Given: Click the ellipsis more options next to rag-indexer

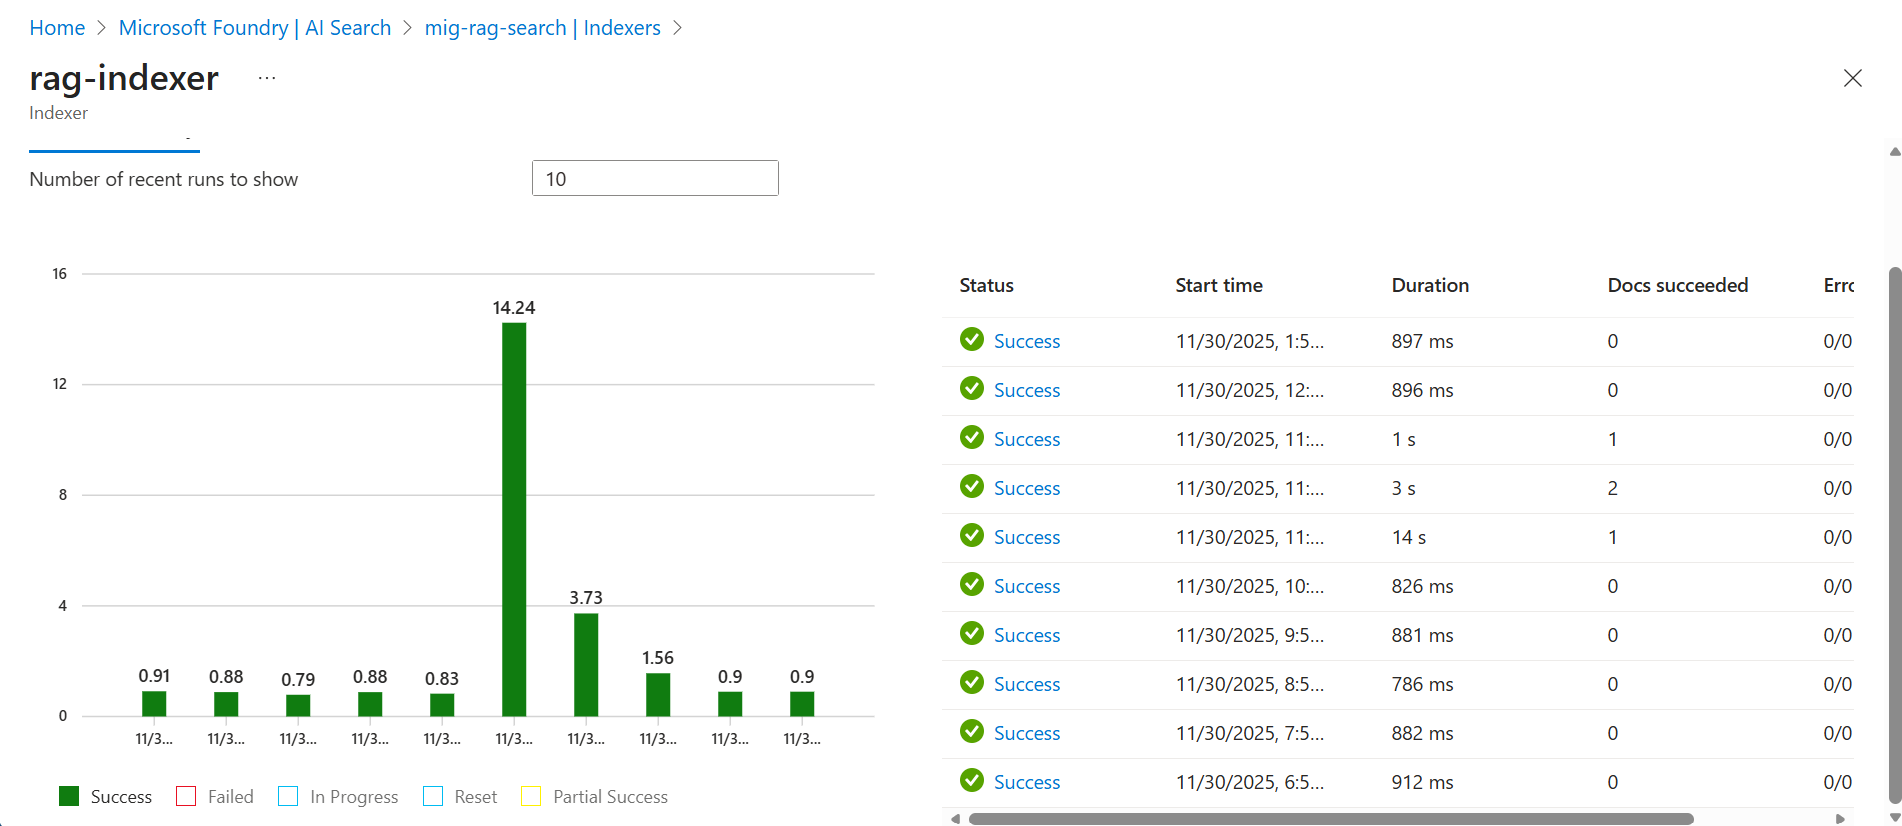Looking at the screenshot, I should point(266,78).
